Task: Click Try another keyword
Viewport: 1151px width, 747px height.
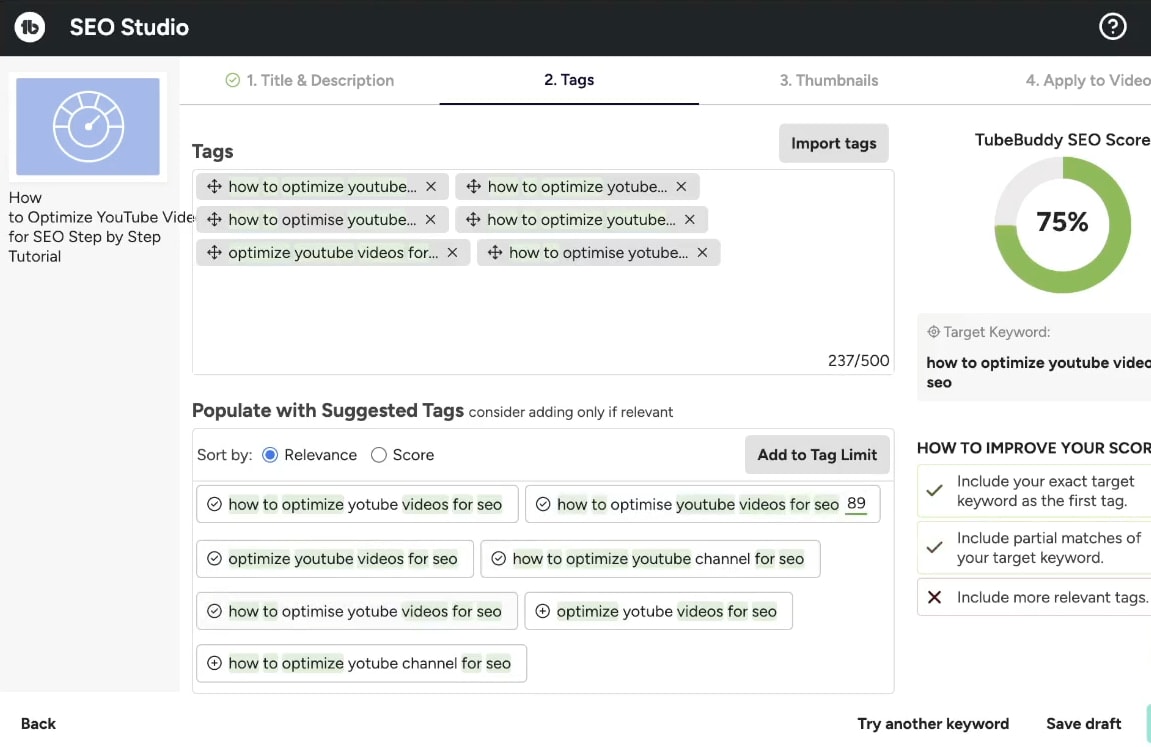Action: (x=933, y=724)
